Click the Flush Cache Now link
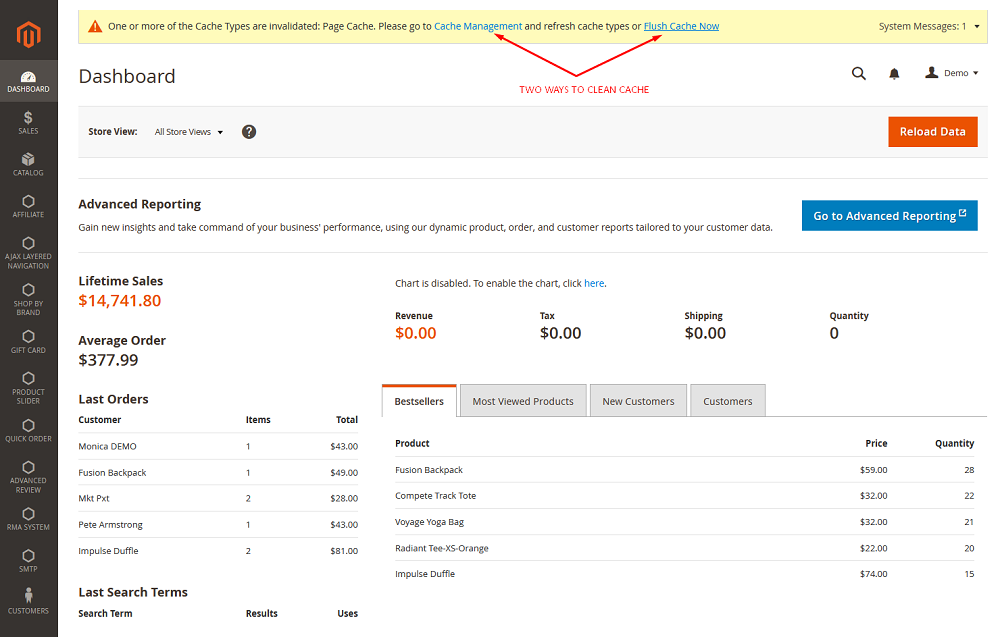This screenshot has height=637, width=1000. 681,26
